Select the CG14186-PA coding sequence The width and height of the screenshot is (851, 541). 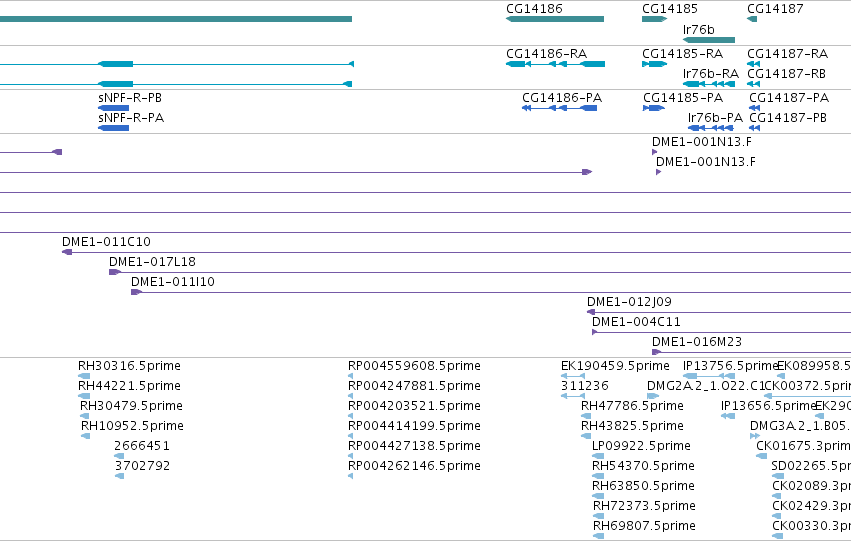point(560,108)
